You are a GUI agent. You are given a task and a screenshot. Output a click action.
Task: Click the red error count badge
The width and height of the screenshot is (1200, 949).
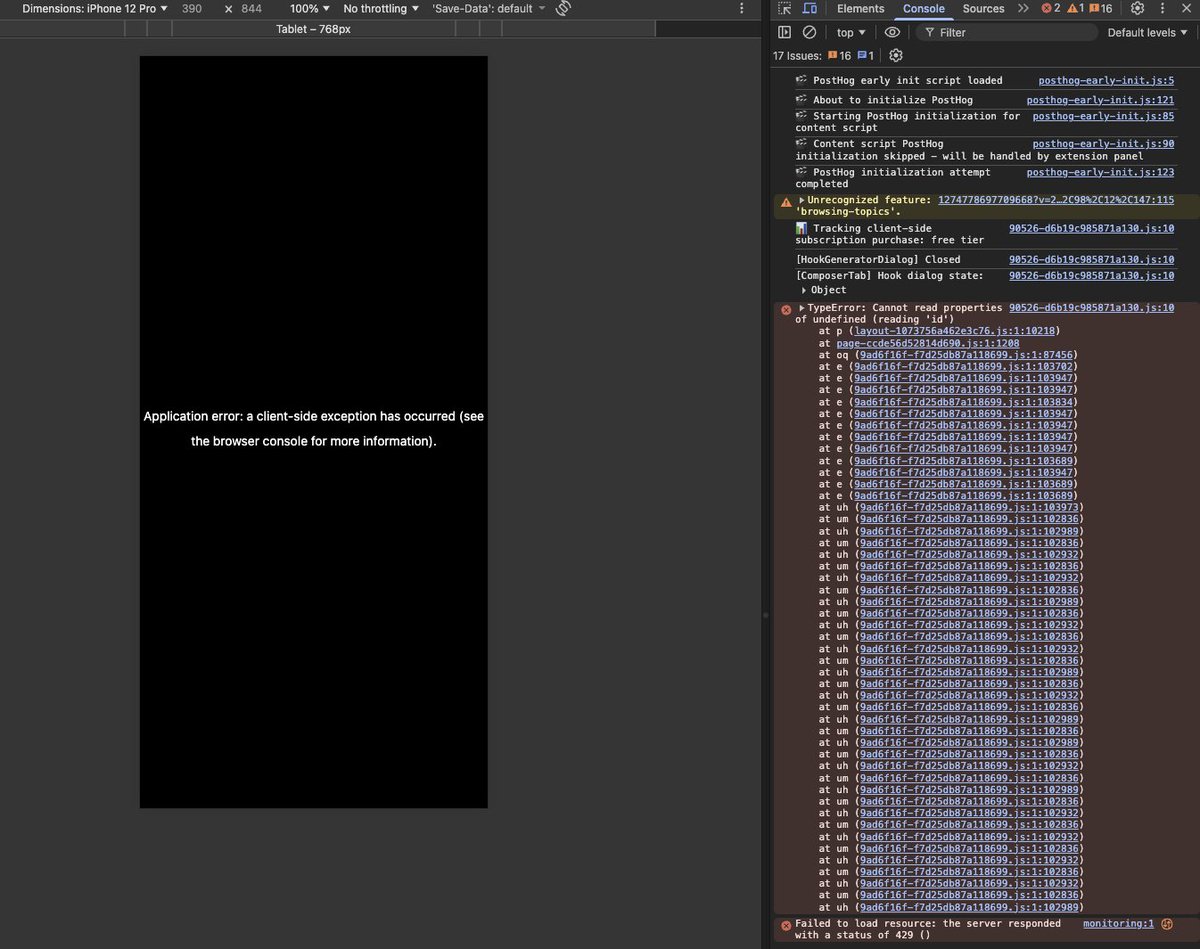(1051, 8)
